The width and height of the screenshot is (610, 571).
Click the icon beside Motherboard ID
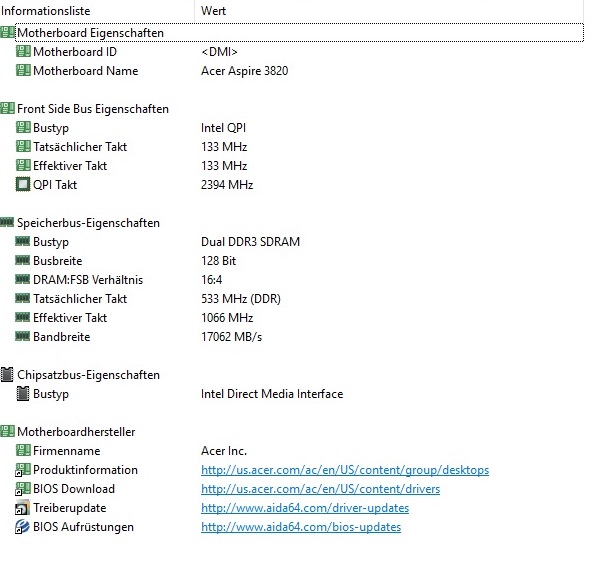pyautogui.click(x=23, y=51)
